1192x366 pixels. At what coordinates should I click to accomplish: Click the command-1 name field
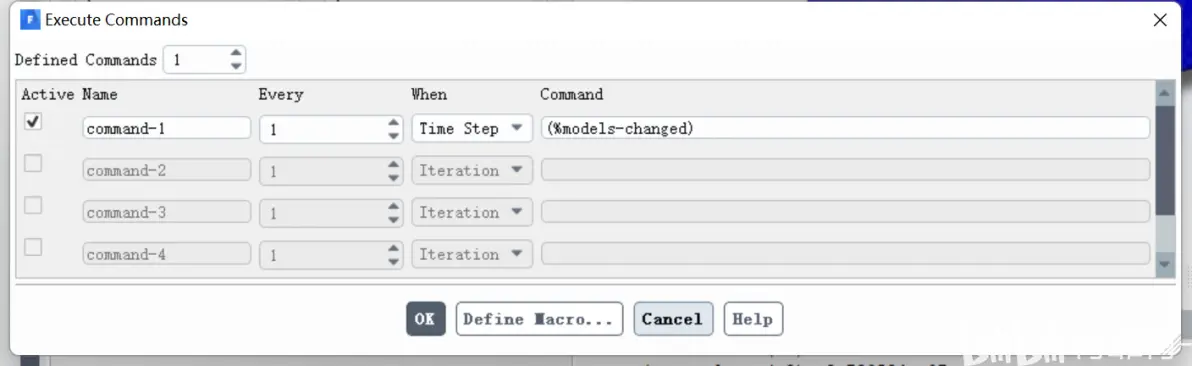coord(166,129)
